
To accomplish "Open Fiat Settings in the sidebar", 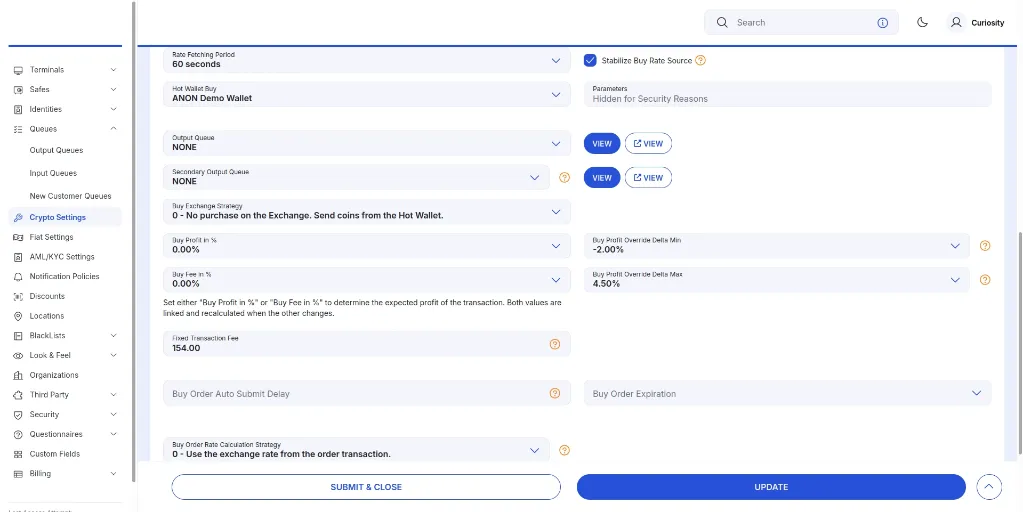I will point(51,237).
